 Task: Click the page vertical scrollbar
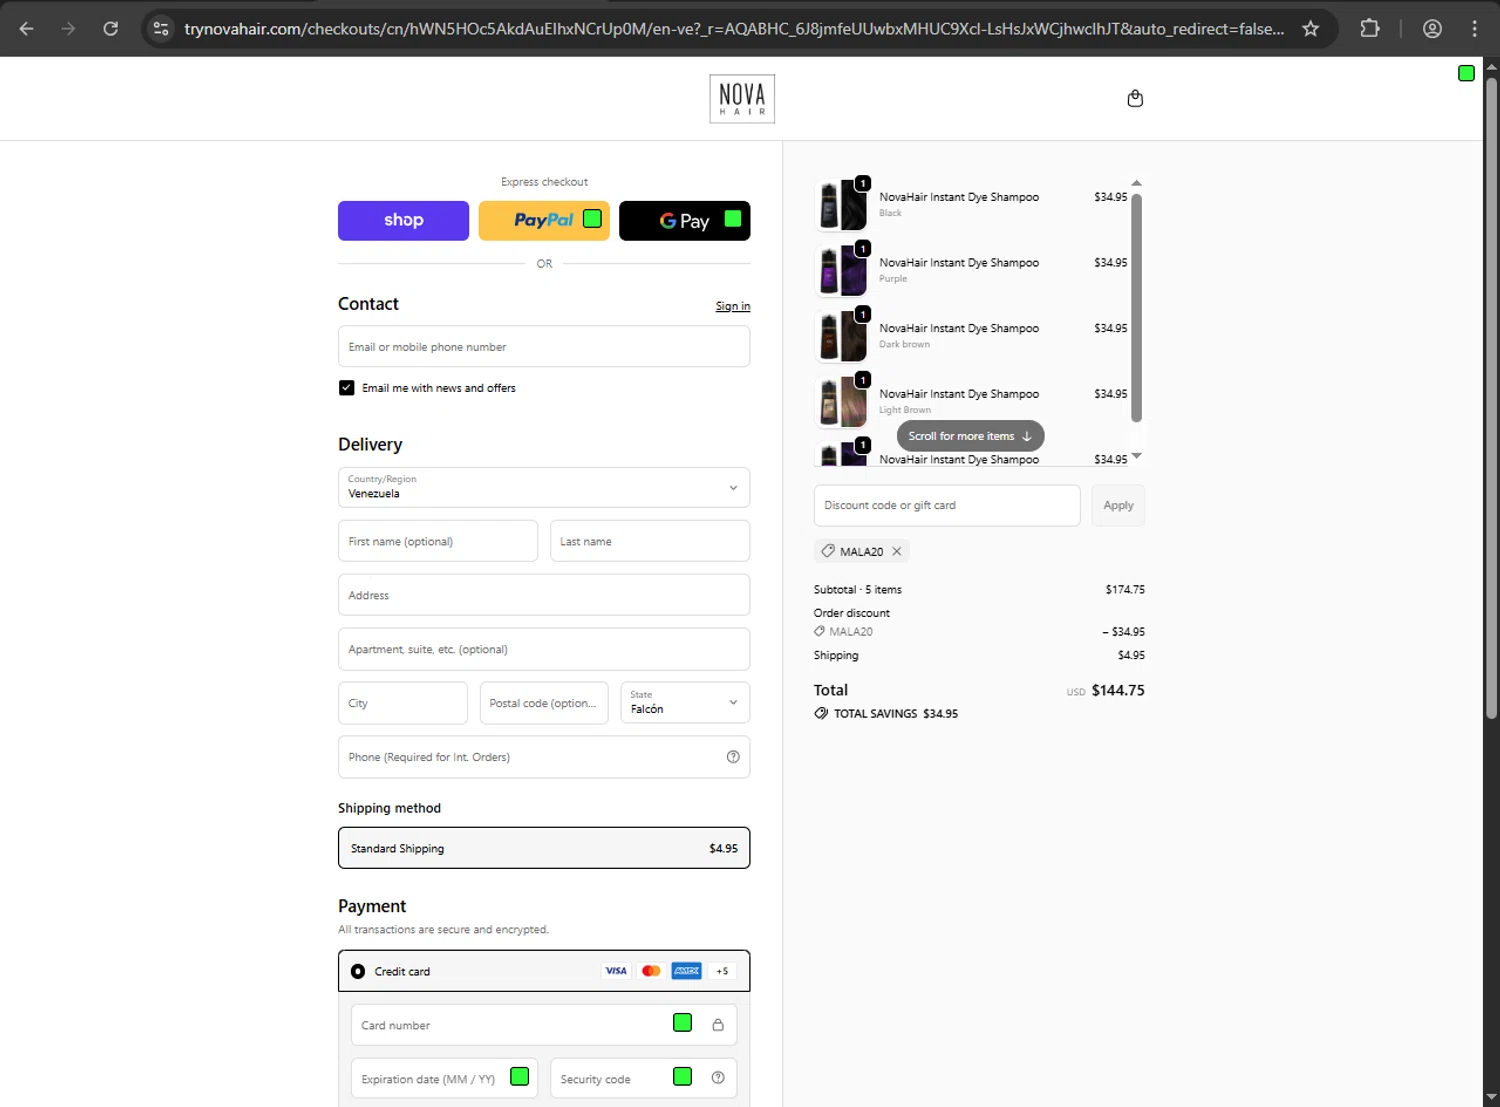[x=1491, y=397]
